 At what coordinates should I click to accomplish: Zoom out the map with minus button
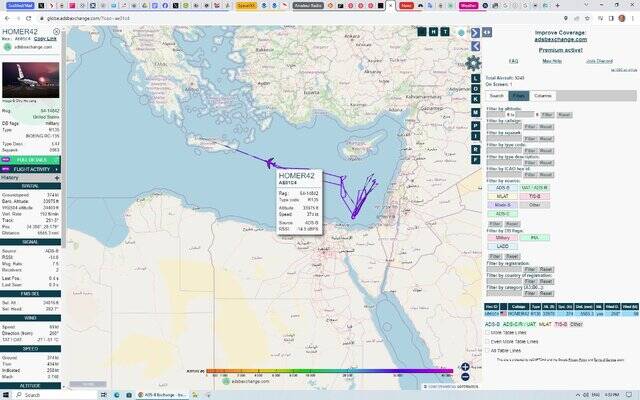click(x=465, y=377)
